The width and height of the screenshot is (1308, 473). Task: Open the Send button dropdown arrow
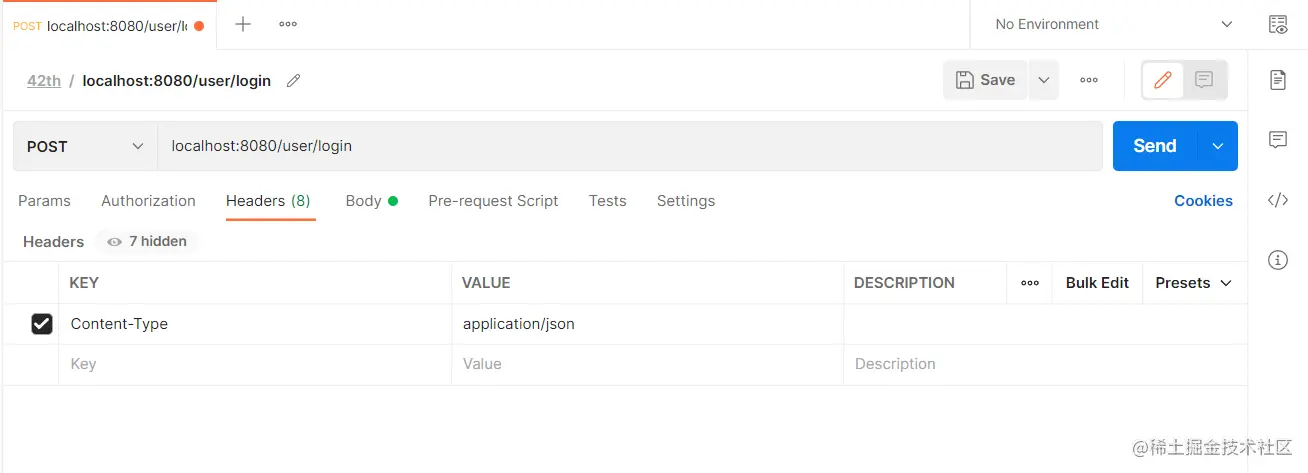point(1218,146)
